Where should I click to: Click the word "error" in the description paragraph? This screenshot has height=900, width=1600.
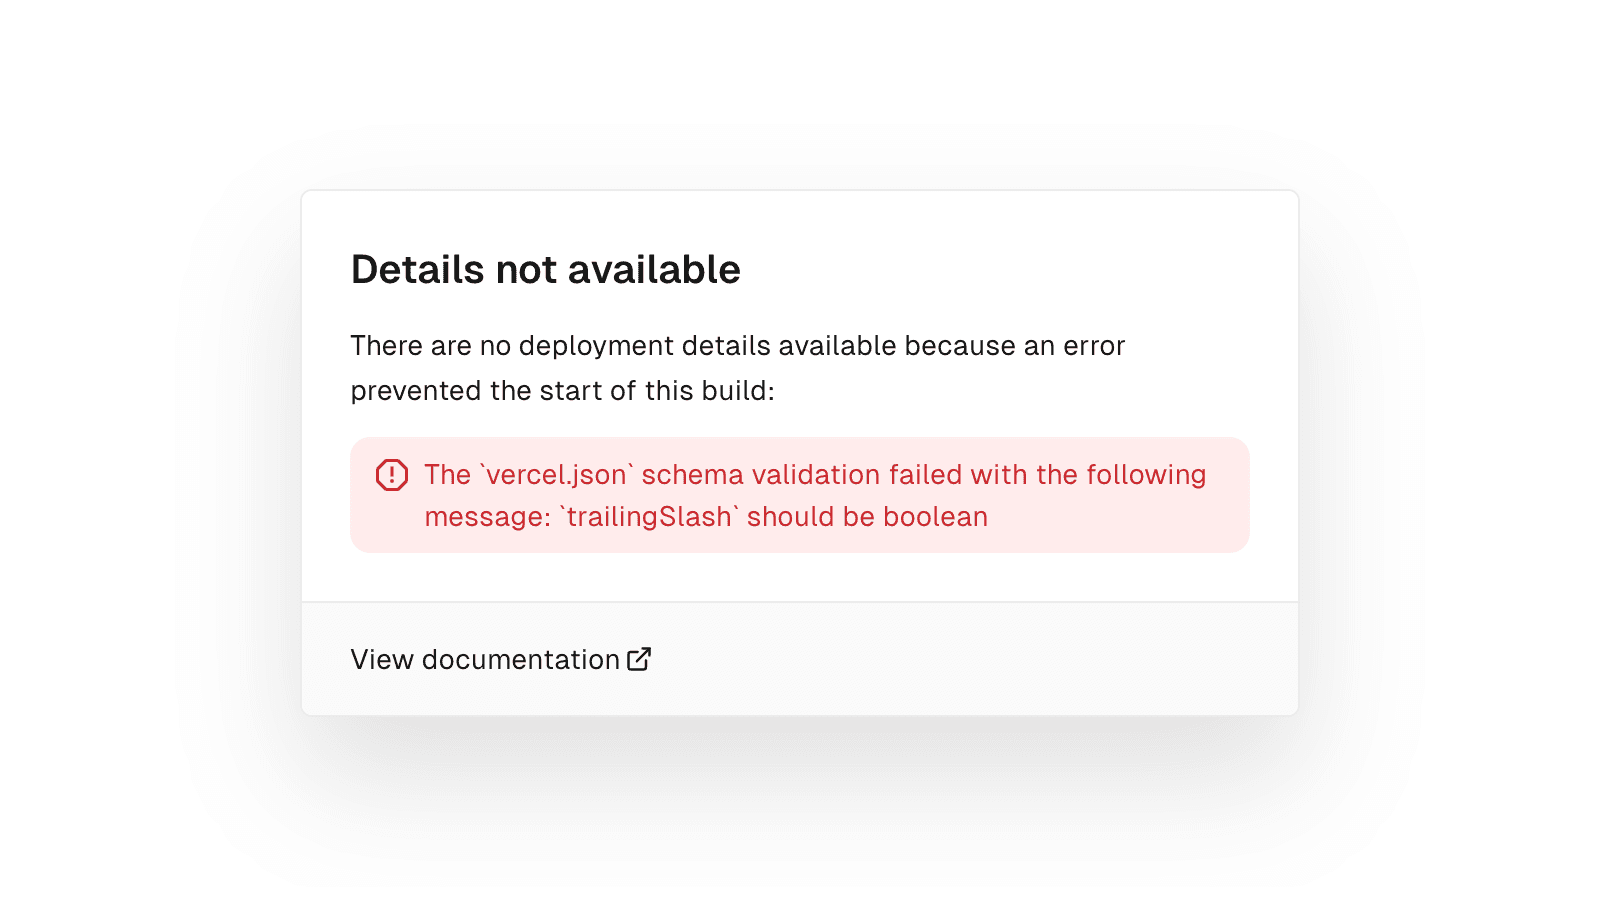[1094, 346]
